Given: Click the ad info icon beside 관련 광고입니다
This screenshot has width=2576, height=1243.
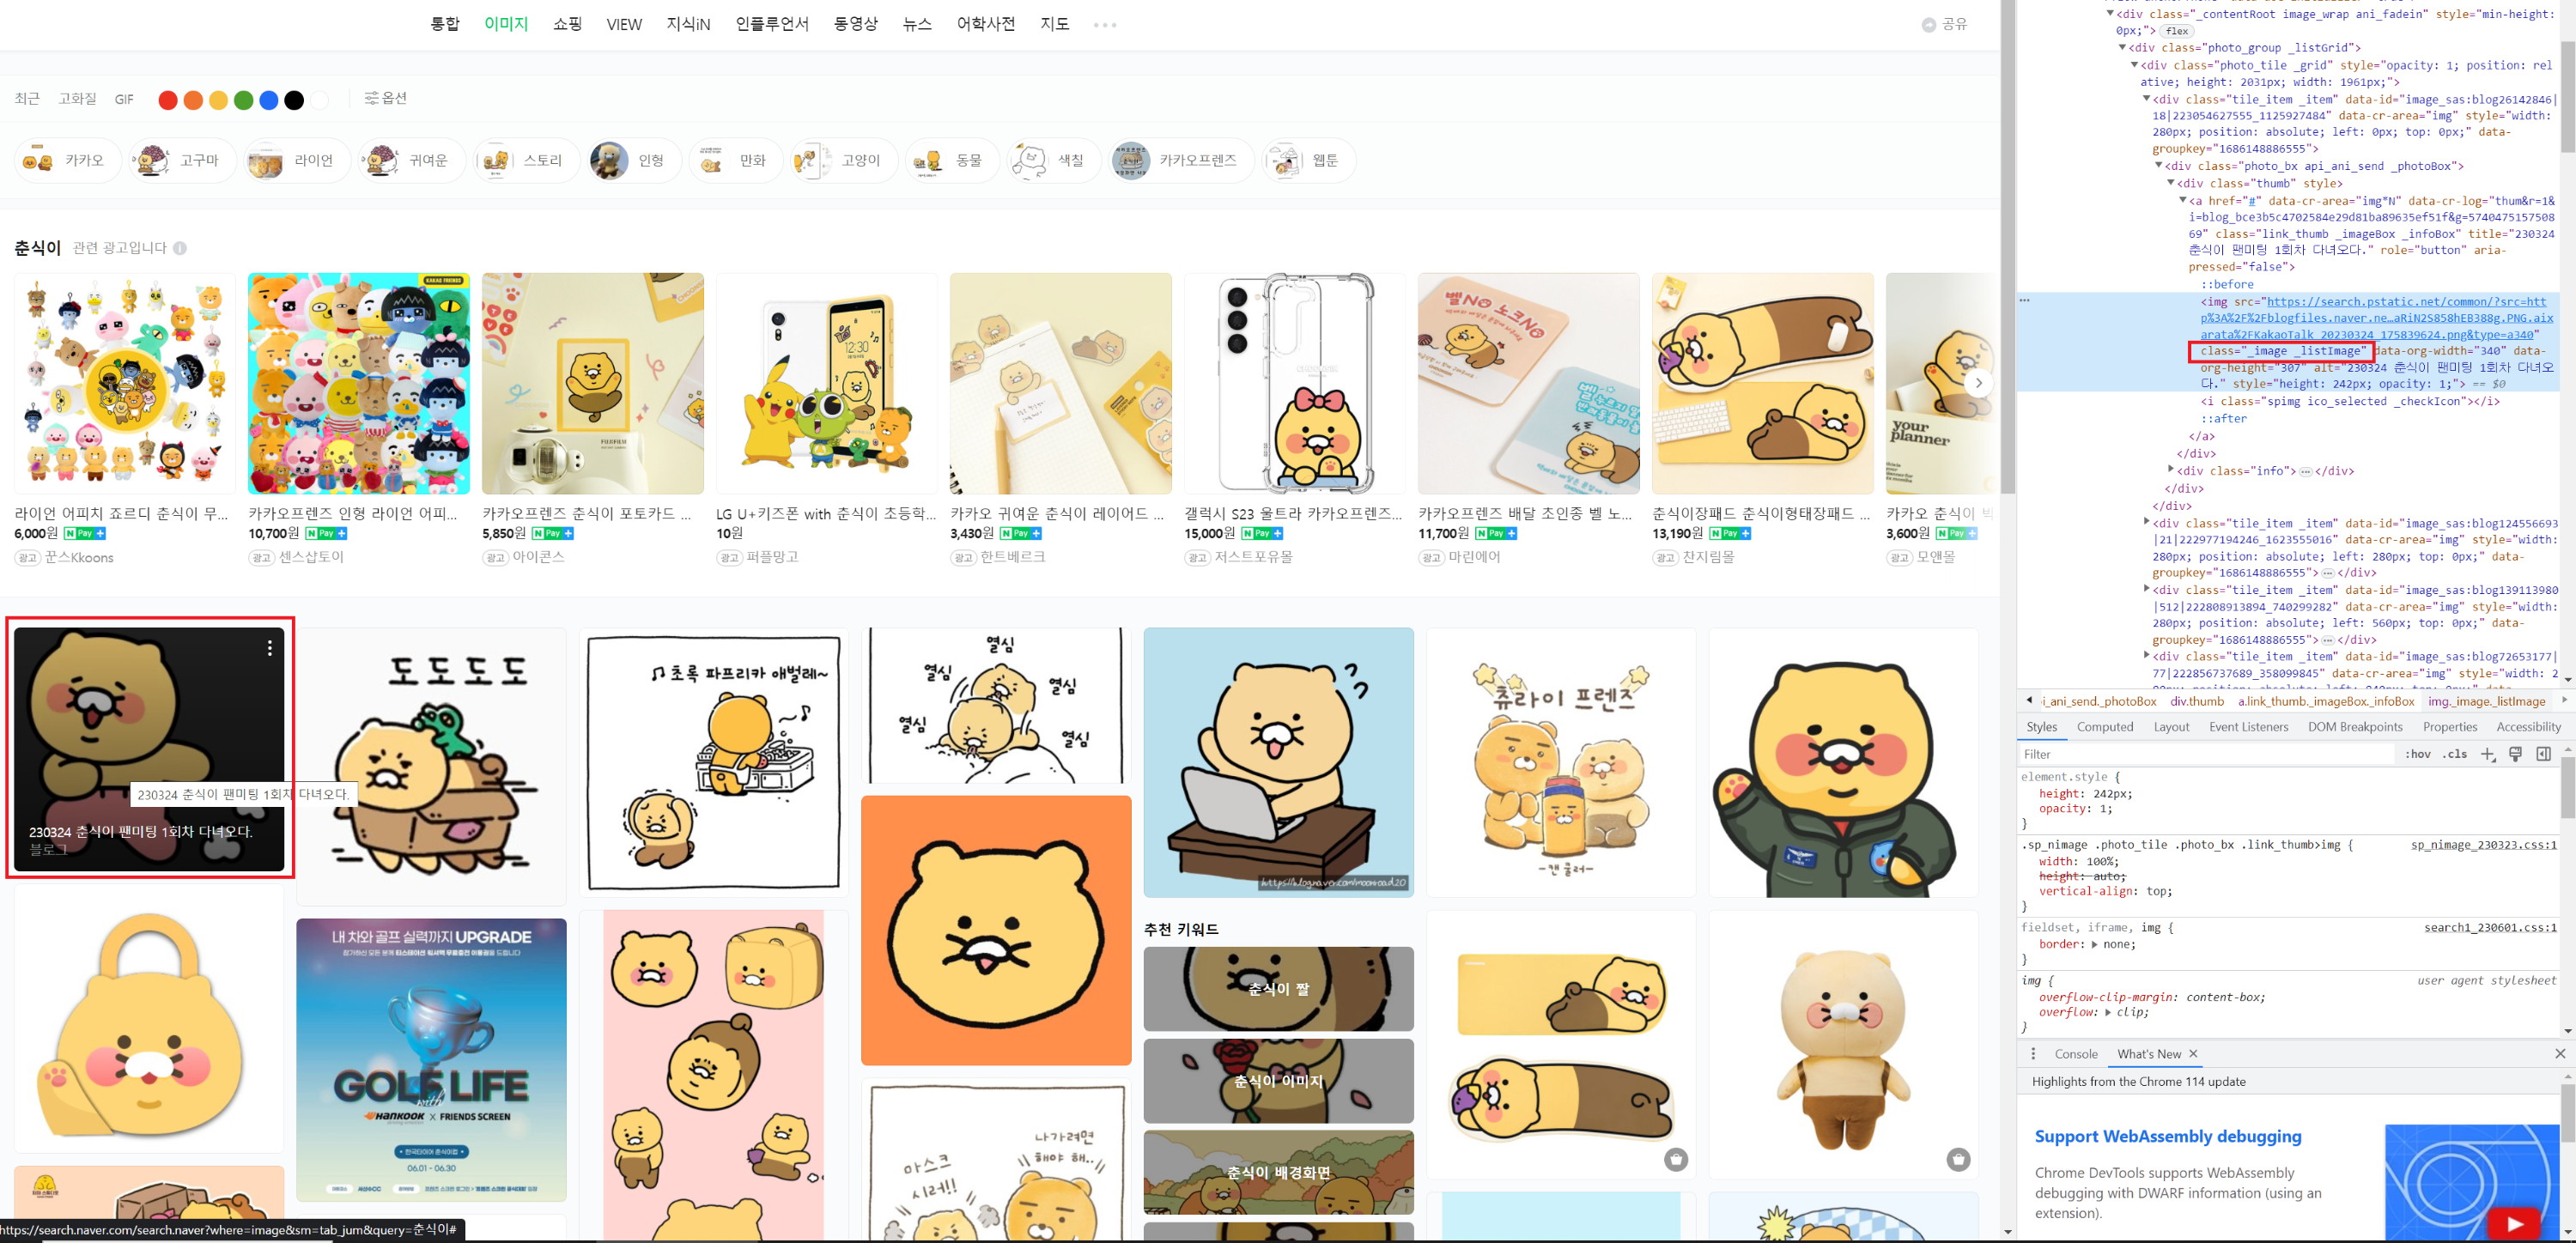Looking at the screenshot, I should tap(180, 248).
